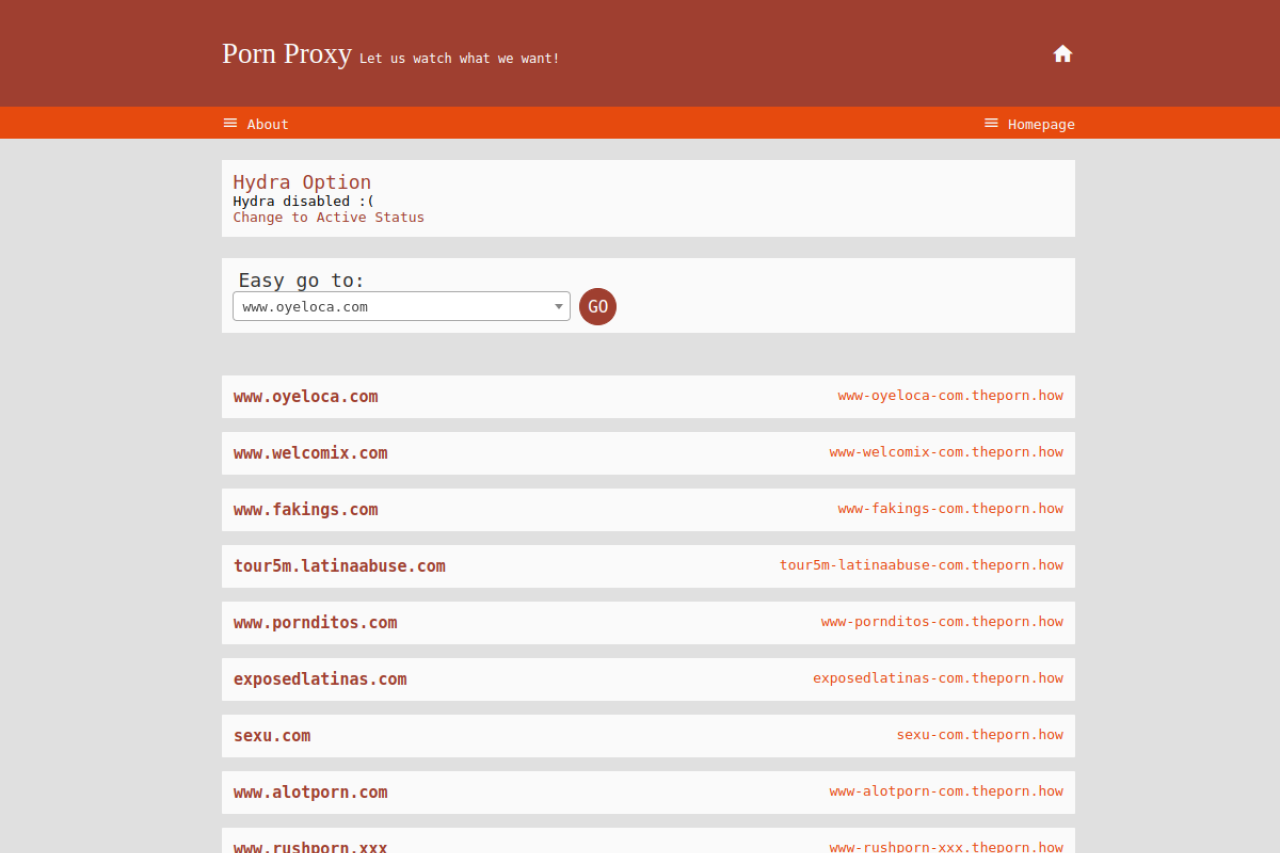This screenshot has height=853, width=1280.
Task: Open the sexu.com entry
Action: click(x=272, y=735)
